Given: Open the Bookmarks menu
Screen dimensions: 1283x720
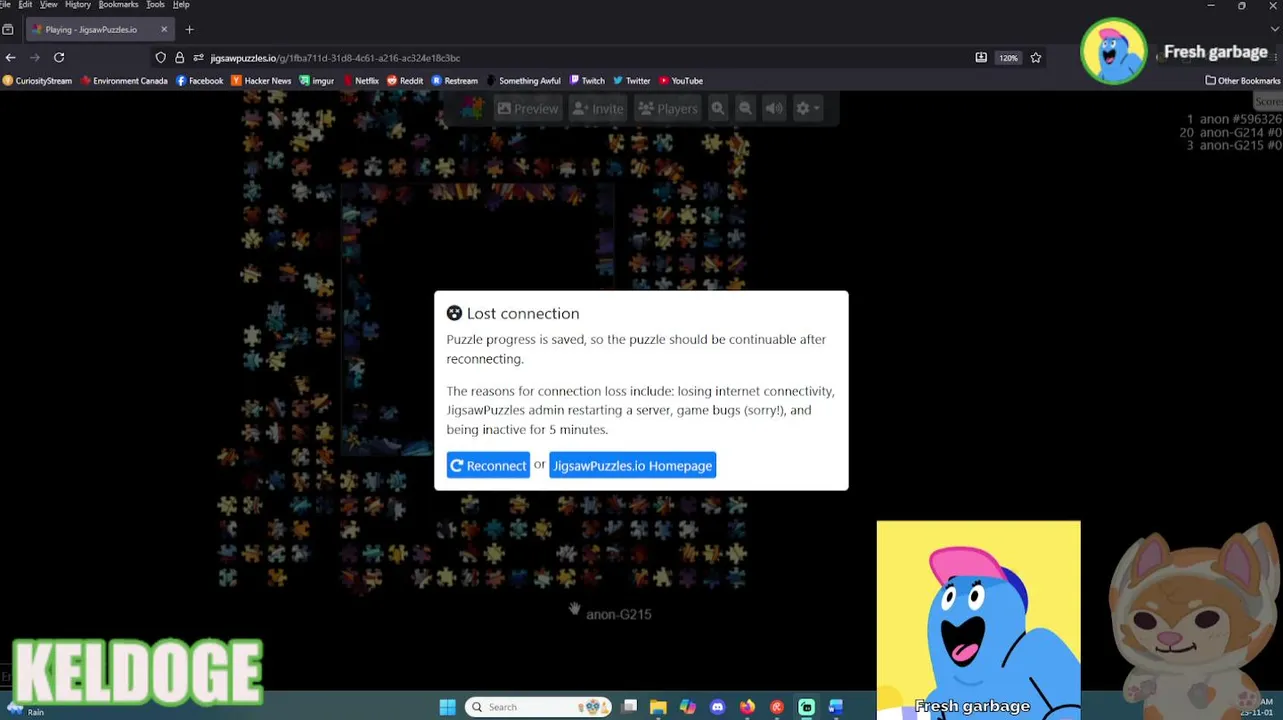Looking at the screenshot, I should tap(118, 5).
